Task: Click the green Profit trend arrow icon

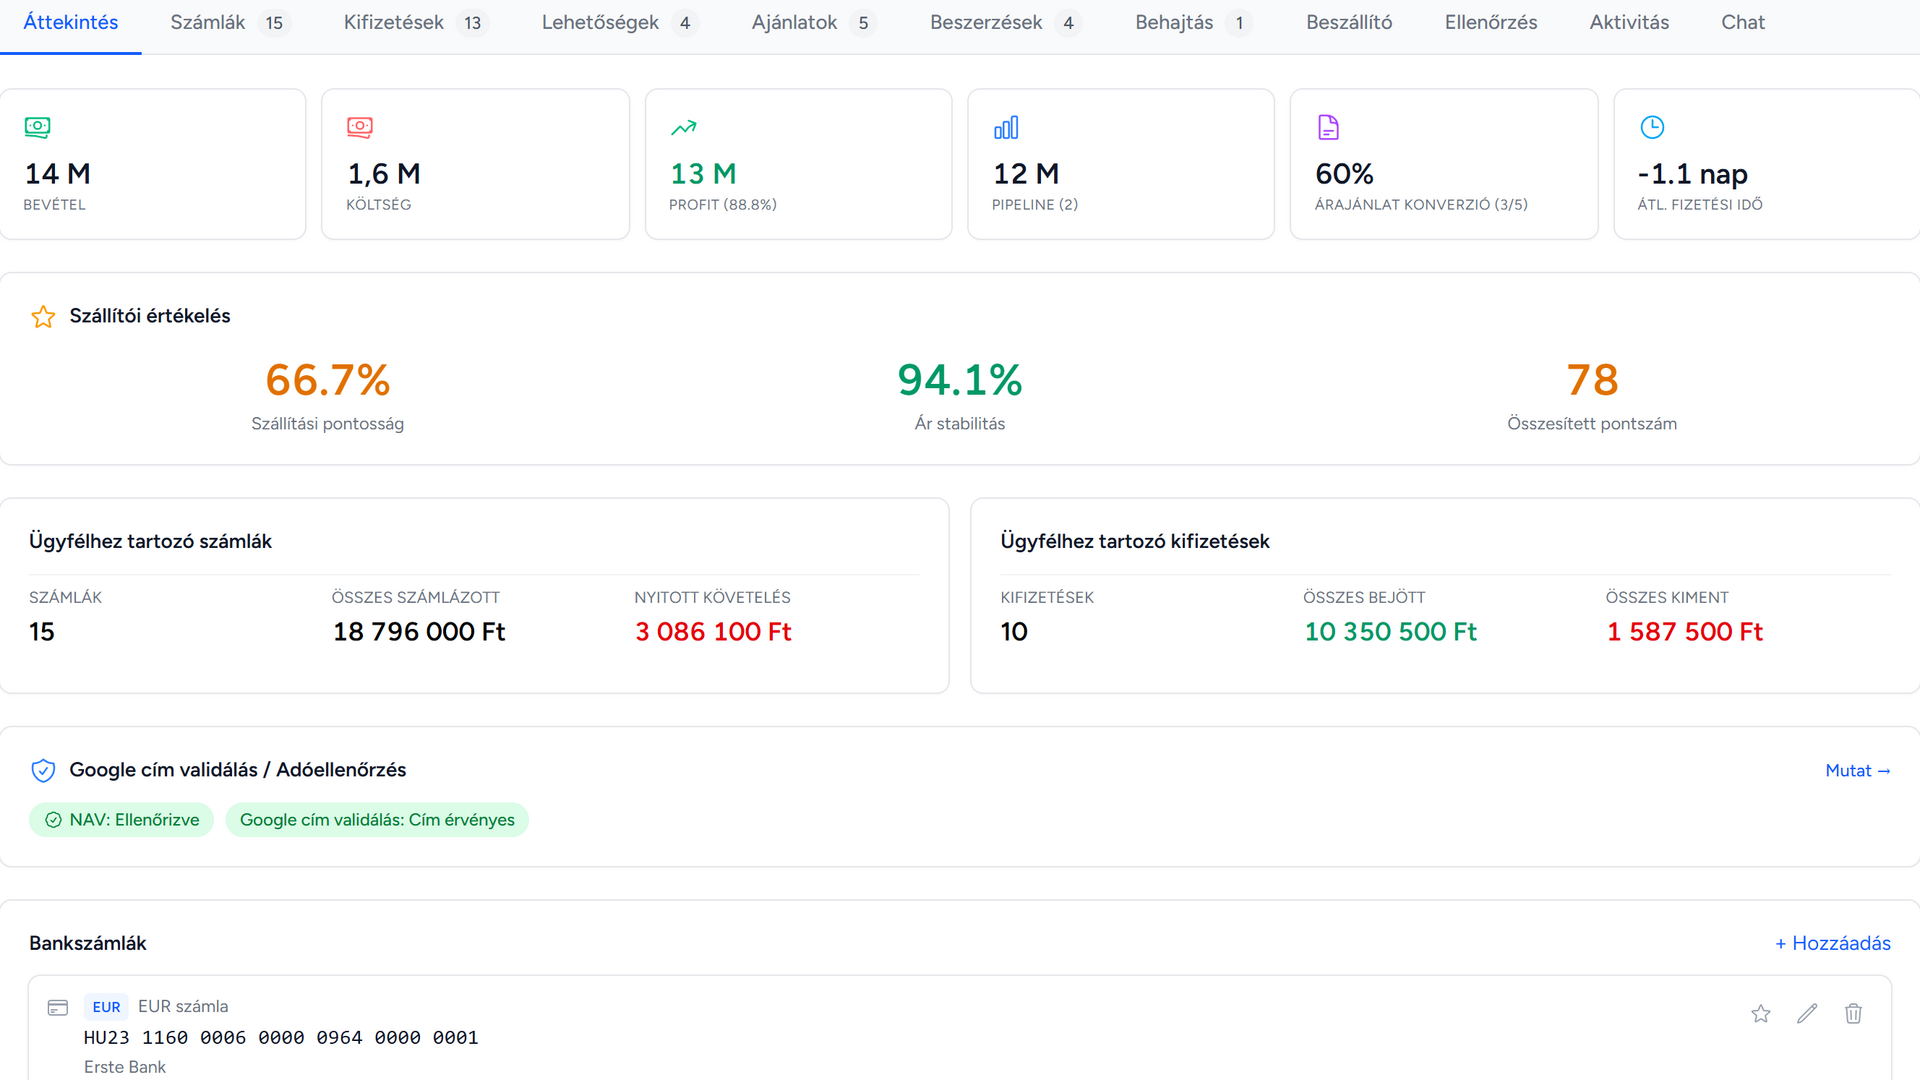Action: tap(684, 127)
